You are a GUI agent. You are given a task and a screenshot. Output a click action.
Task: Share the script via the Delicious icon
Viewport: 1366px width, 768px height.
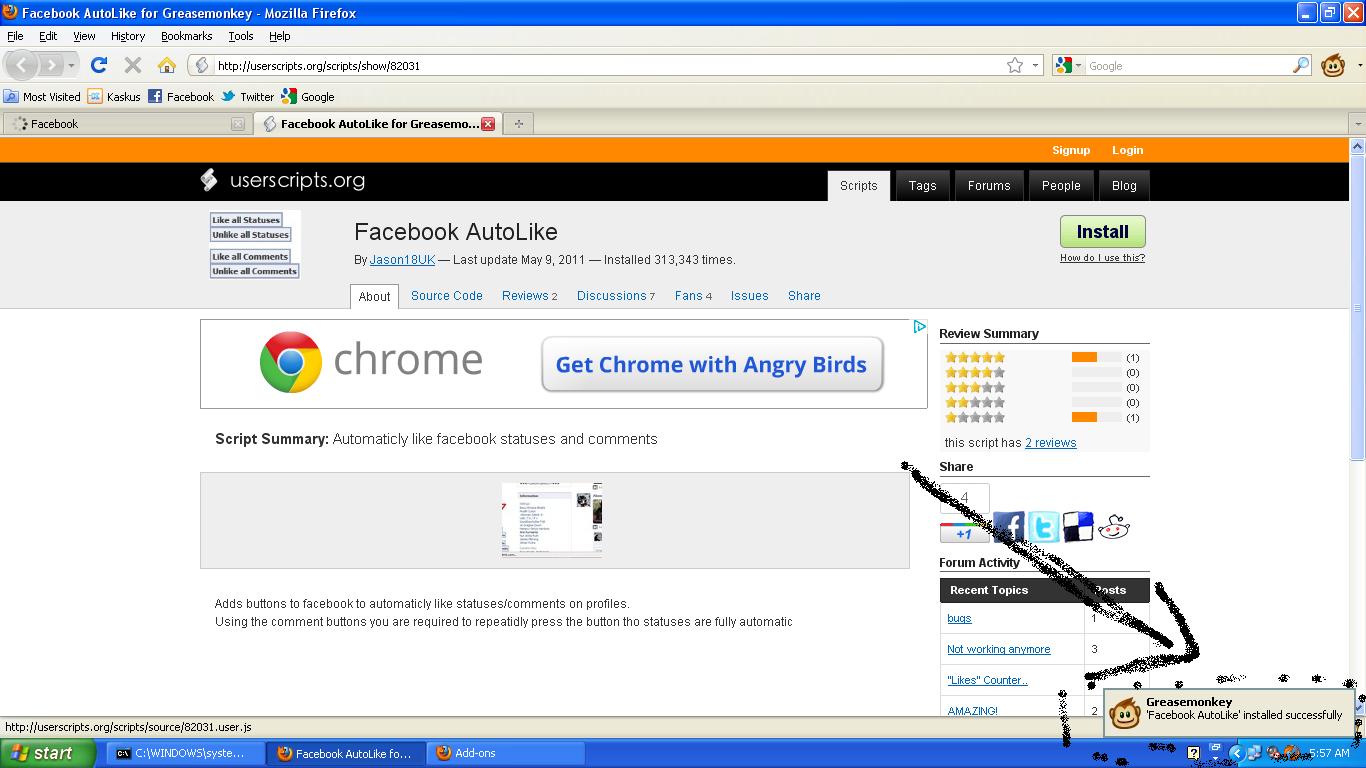tap(1078, 527)
